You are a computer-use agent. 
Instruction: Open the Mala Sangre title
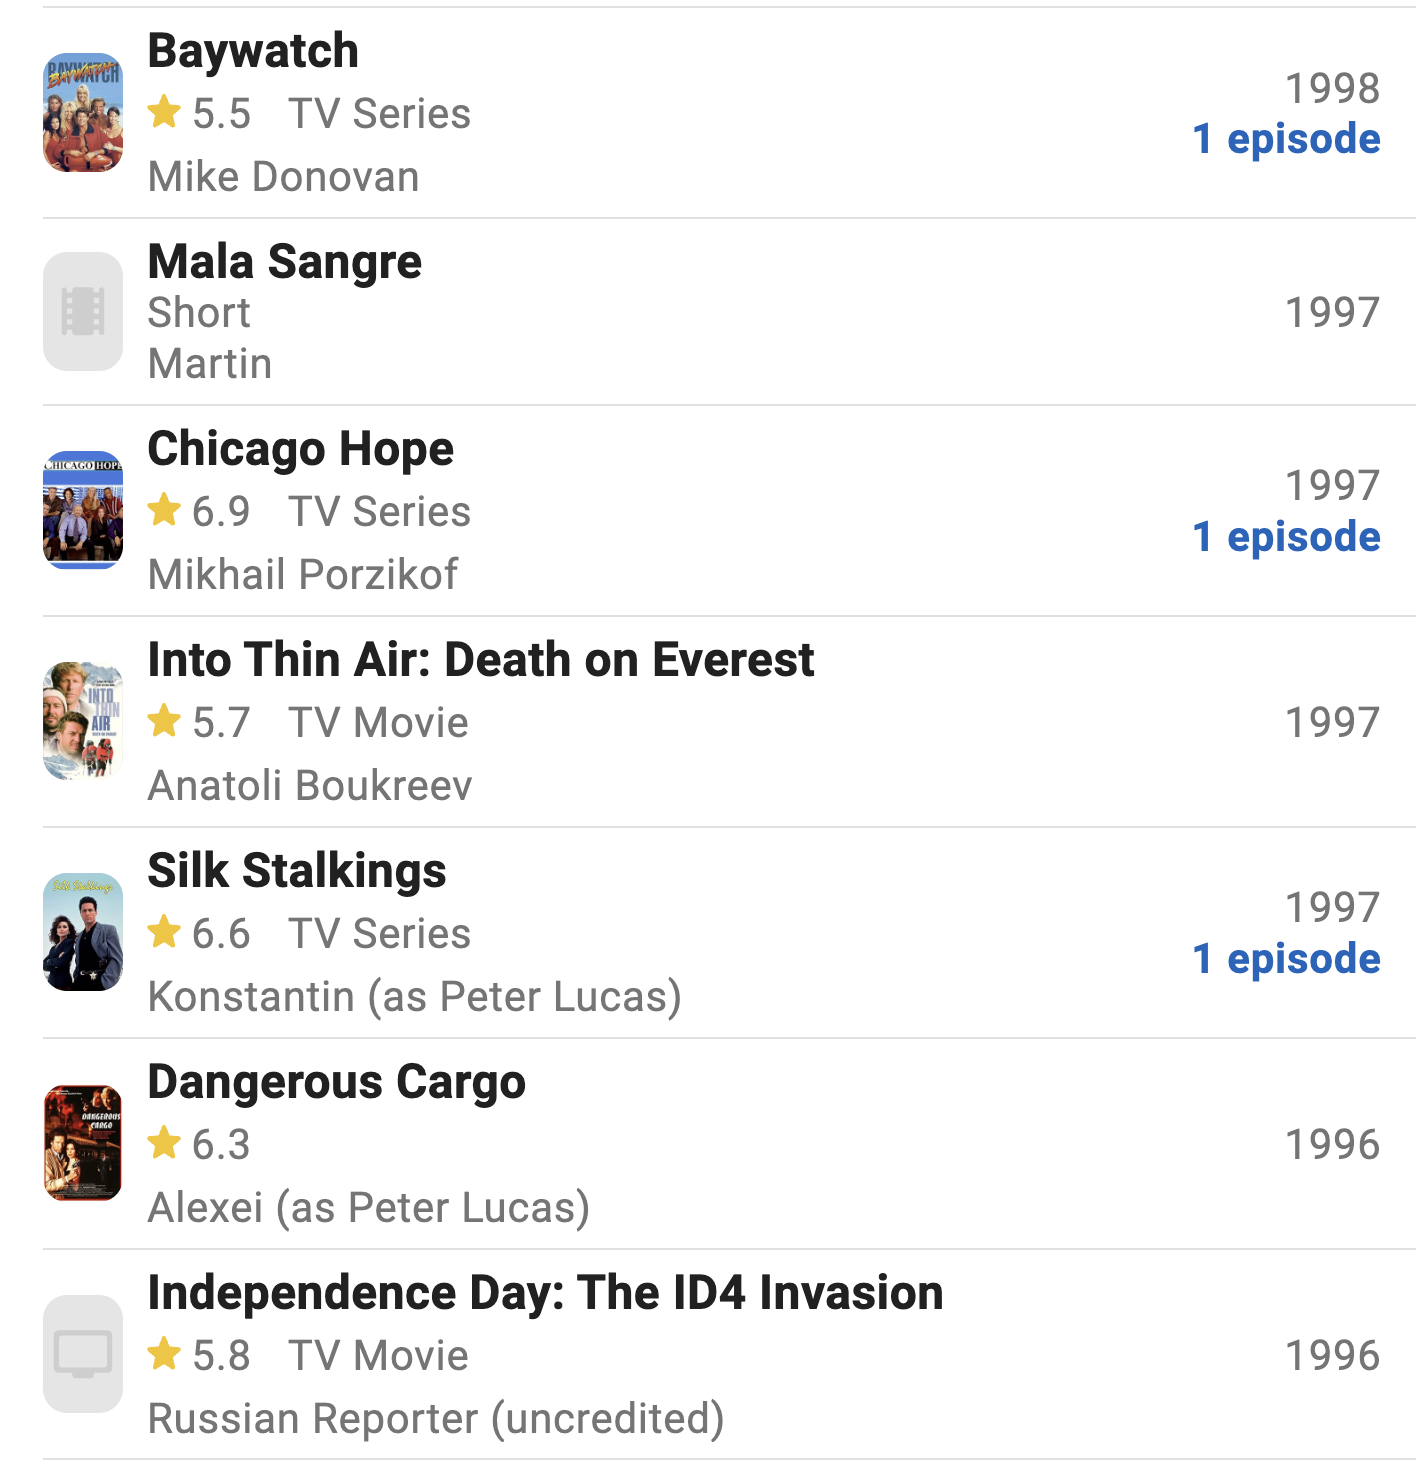(285, 262)
